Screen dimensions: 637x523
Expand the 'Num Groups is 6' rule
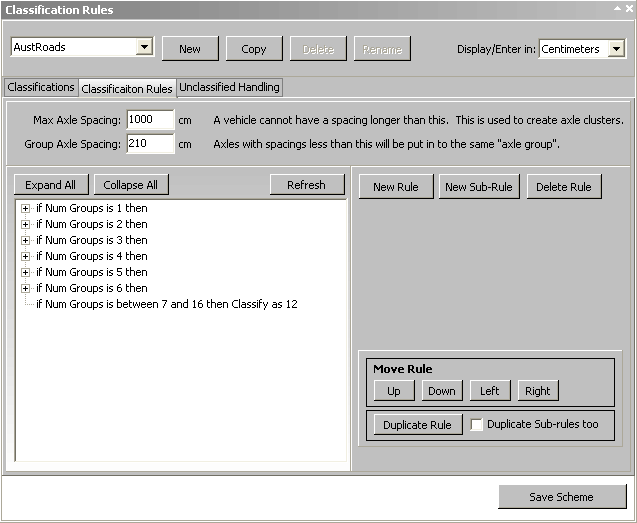coord(25,288)
